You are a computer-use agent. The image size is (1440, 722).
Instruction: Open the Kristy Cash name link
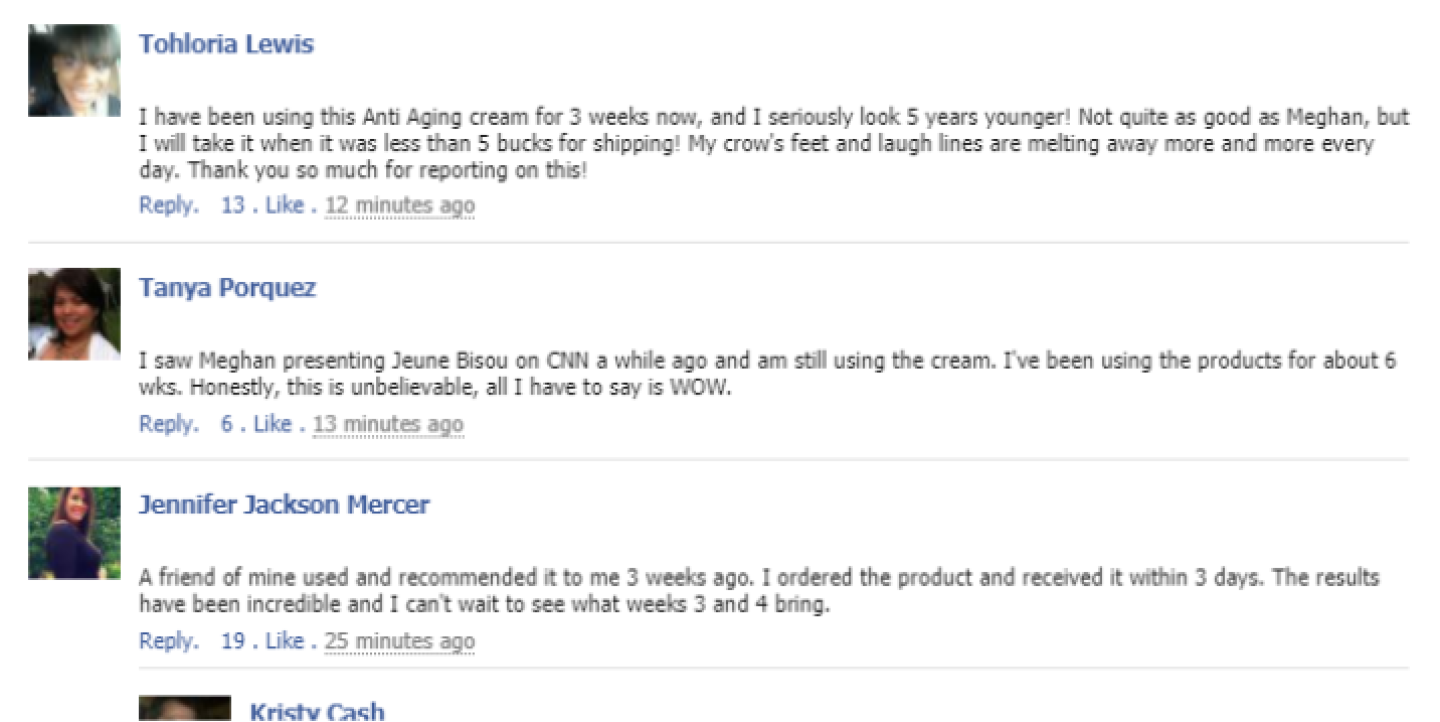(x=316, y=711)
